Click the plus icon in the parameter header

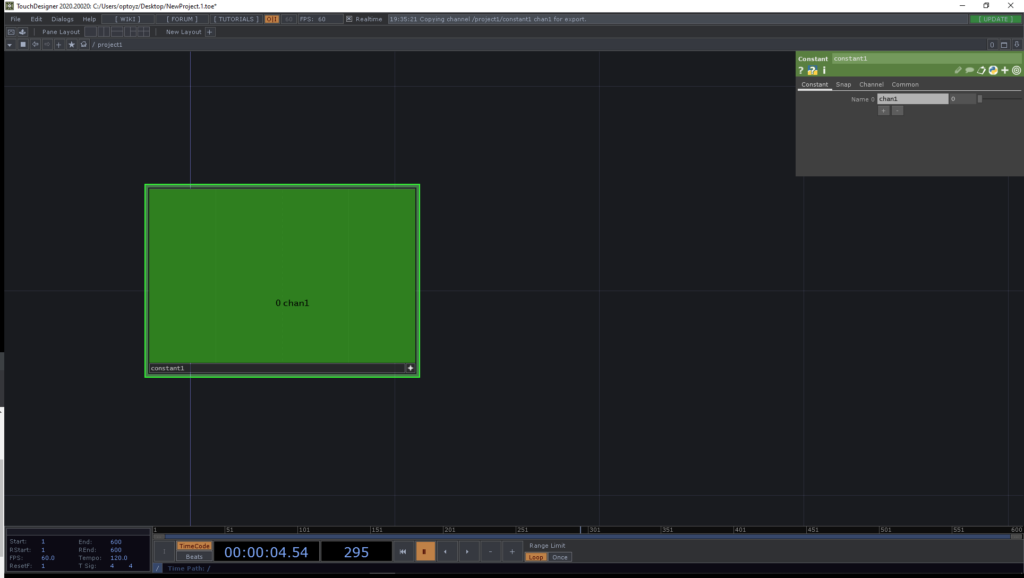click(x=1005, y=71)
